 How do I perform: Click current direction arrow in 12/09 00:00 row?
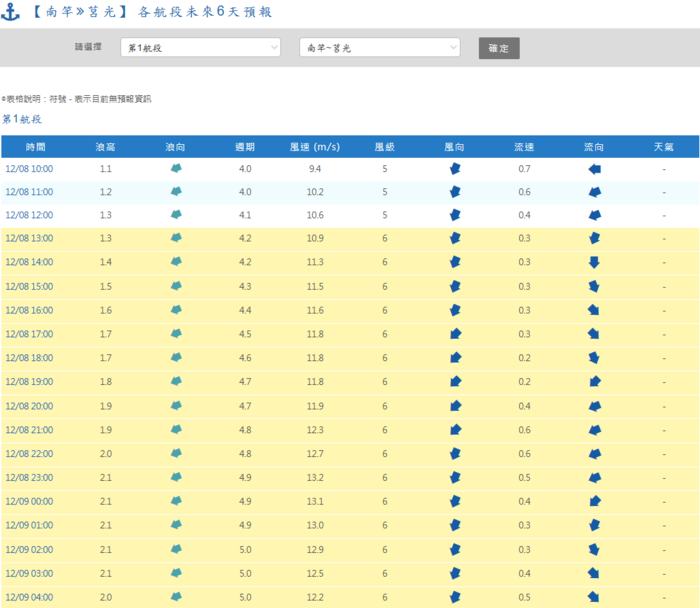pos(594,501)
